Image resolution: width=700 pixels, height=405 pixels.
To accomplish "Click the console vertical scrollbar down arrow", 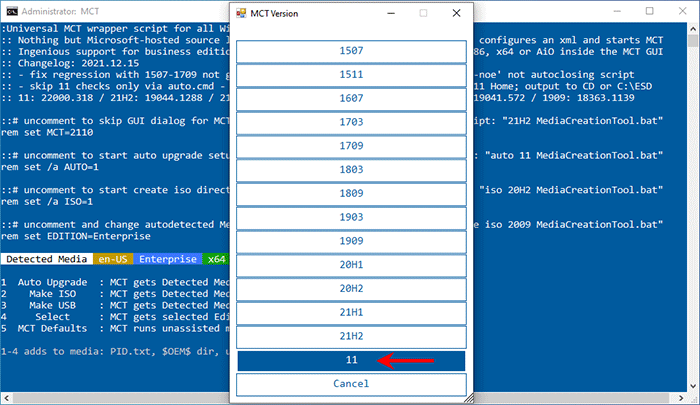I will click(x=692, y=386).
